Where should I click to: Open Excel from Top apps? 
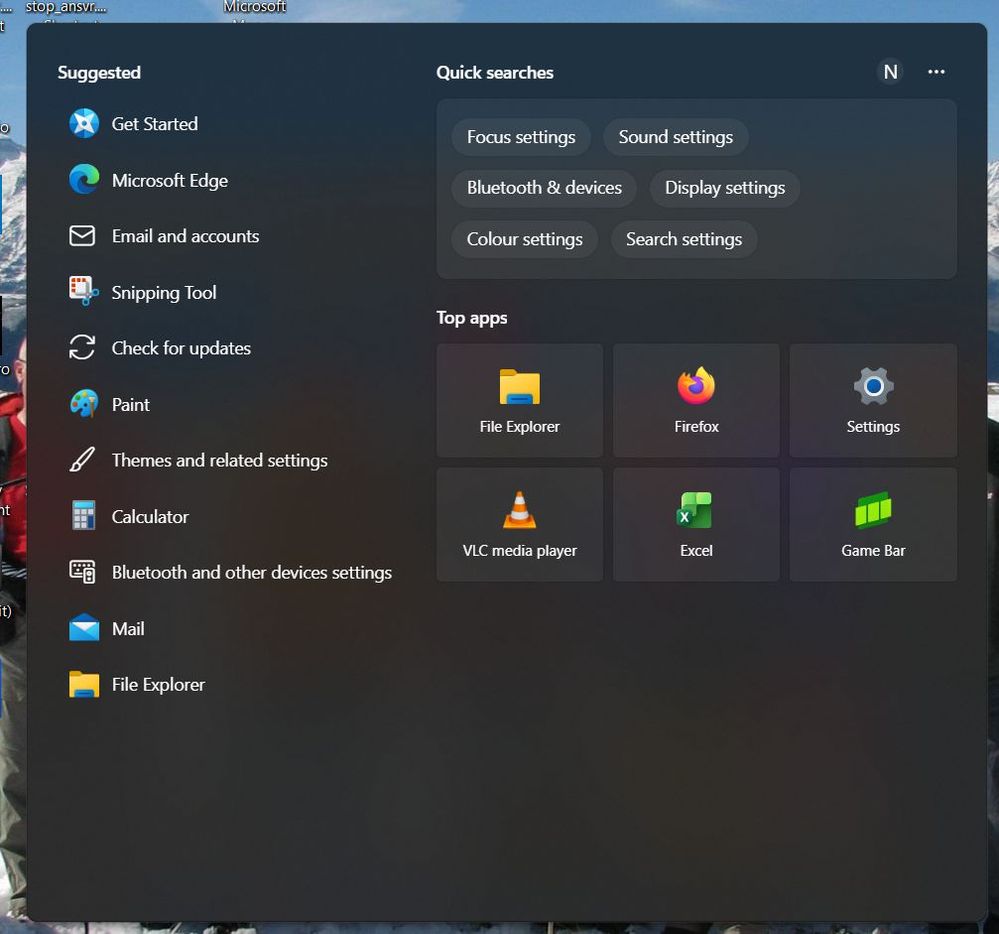(696, 524)
